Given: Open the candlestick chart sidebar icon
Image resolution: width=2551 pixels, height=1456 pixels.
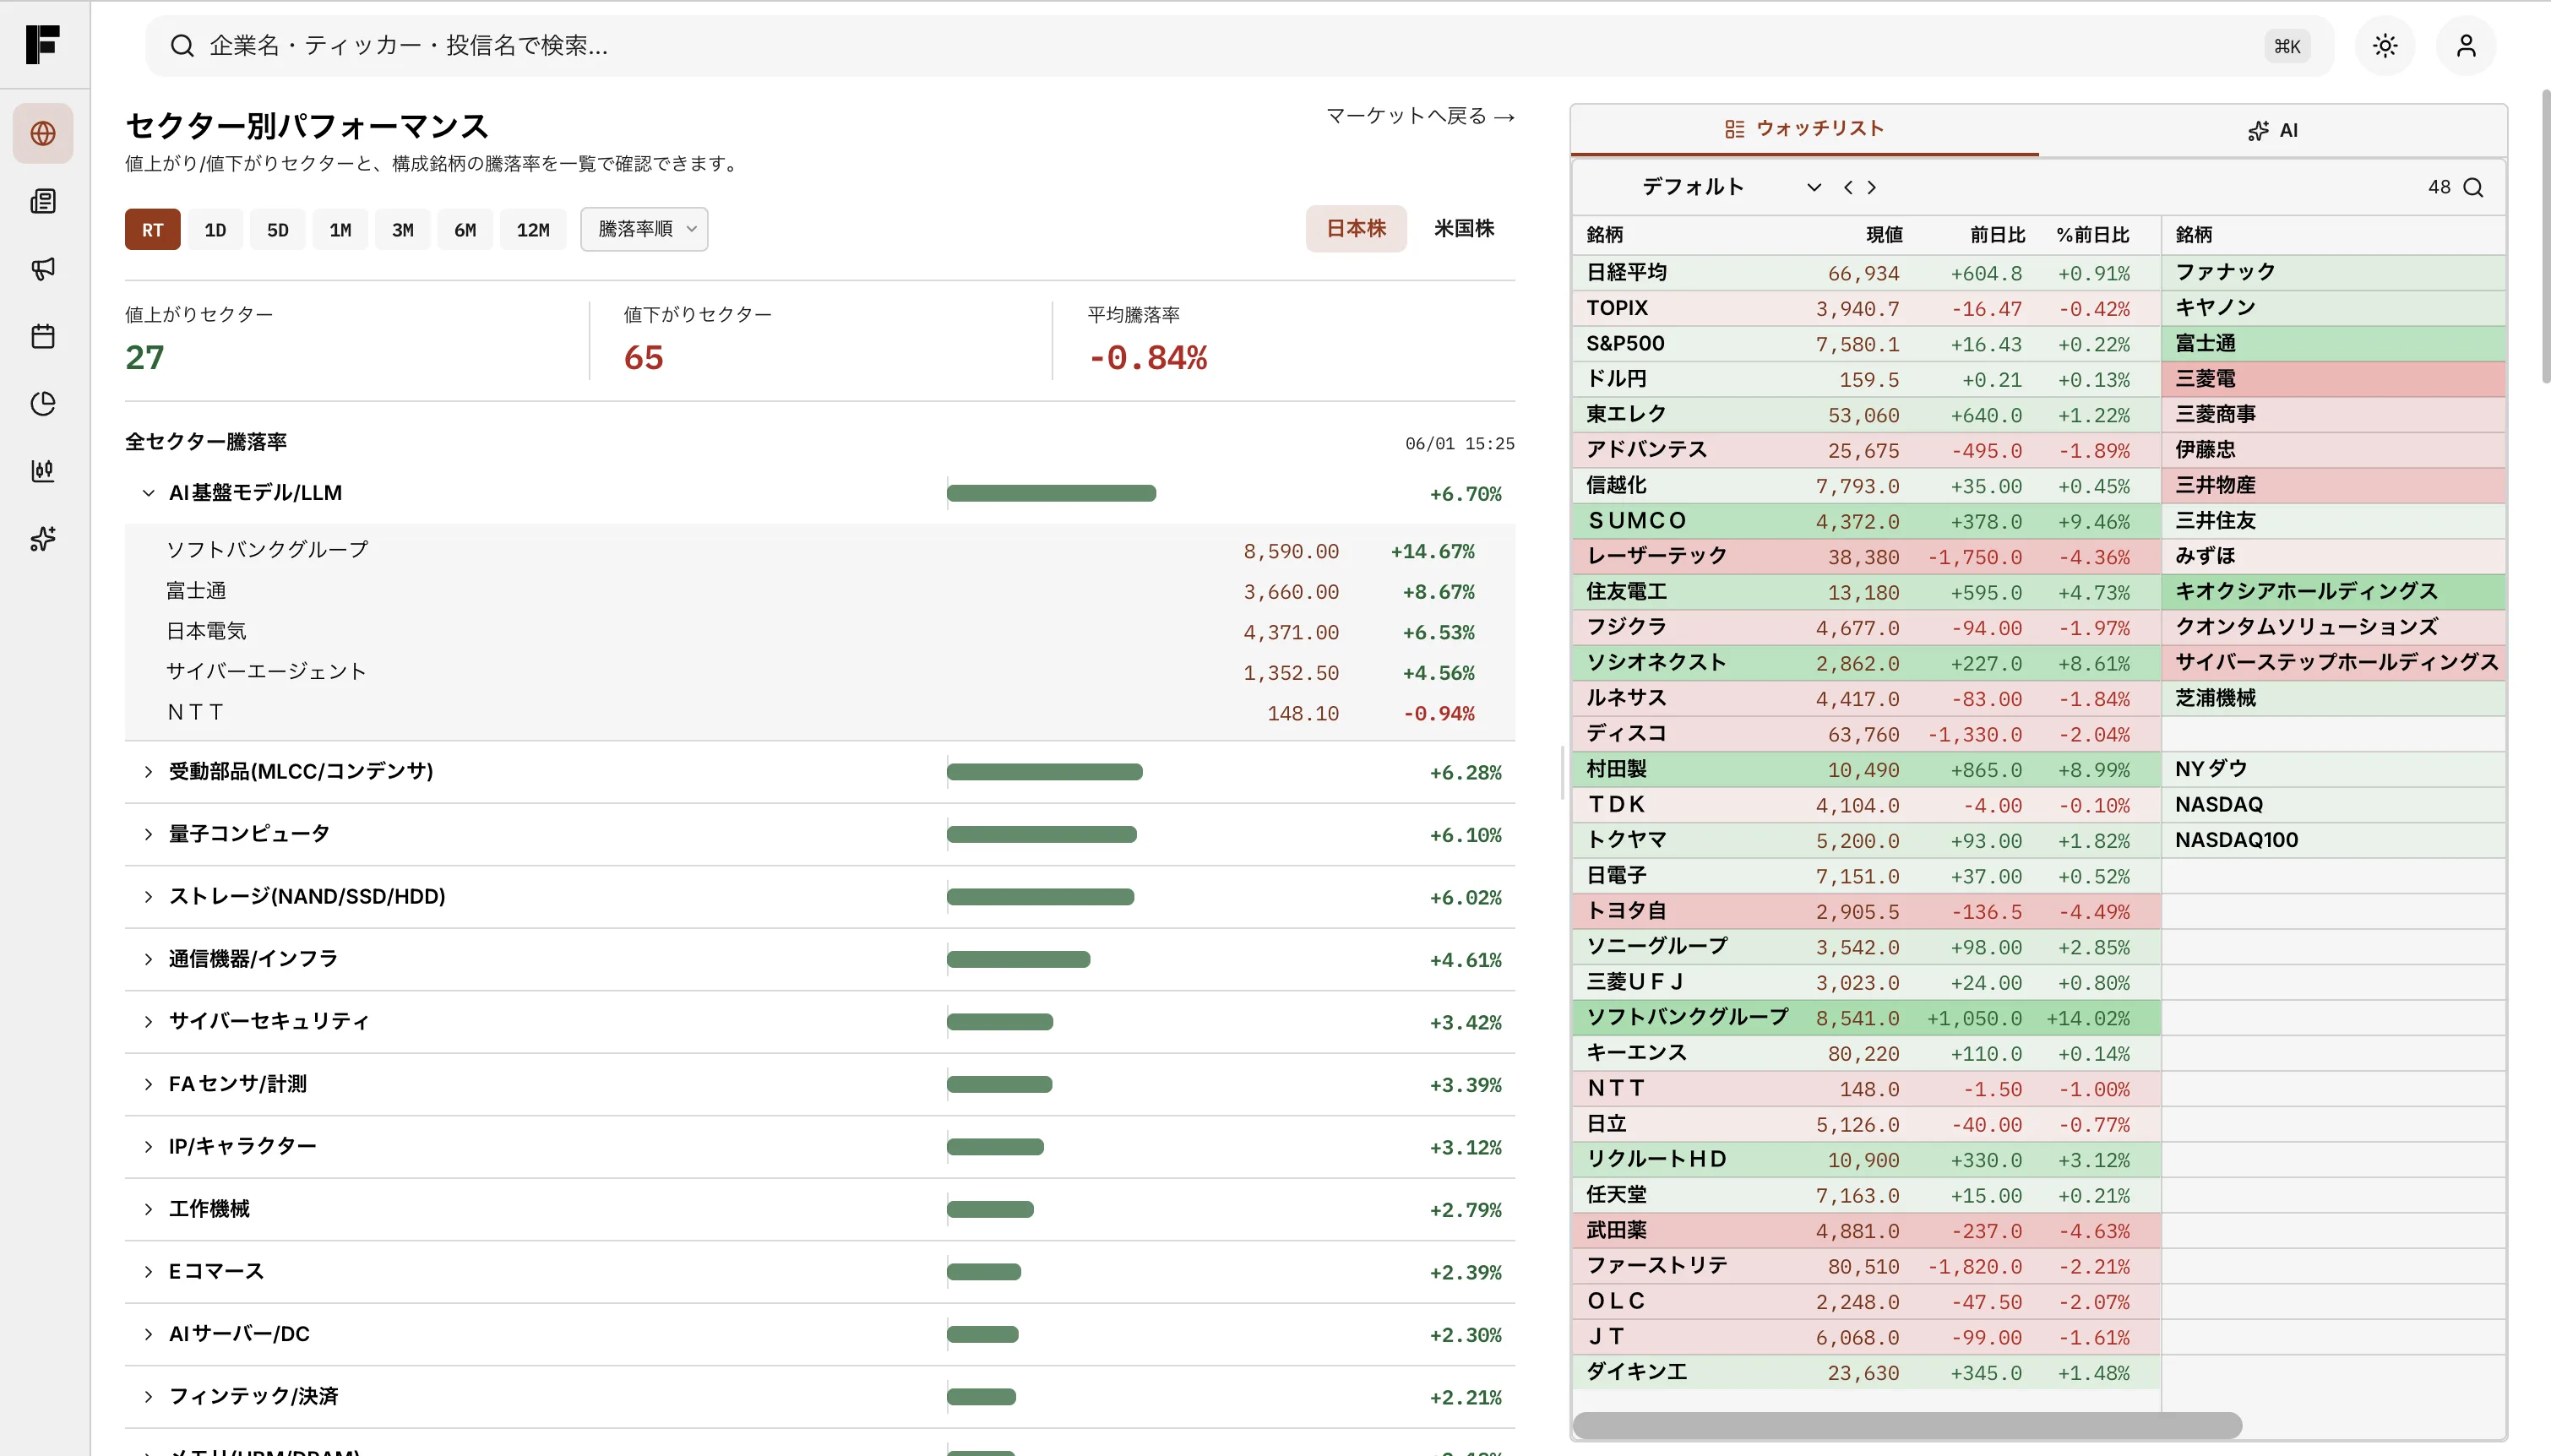Looking at the screenshot, I should click(43, 471).
